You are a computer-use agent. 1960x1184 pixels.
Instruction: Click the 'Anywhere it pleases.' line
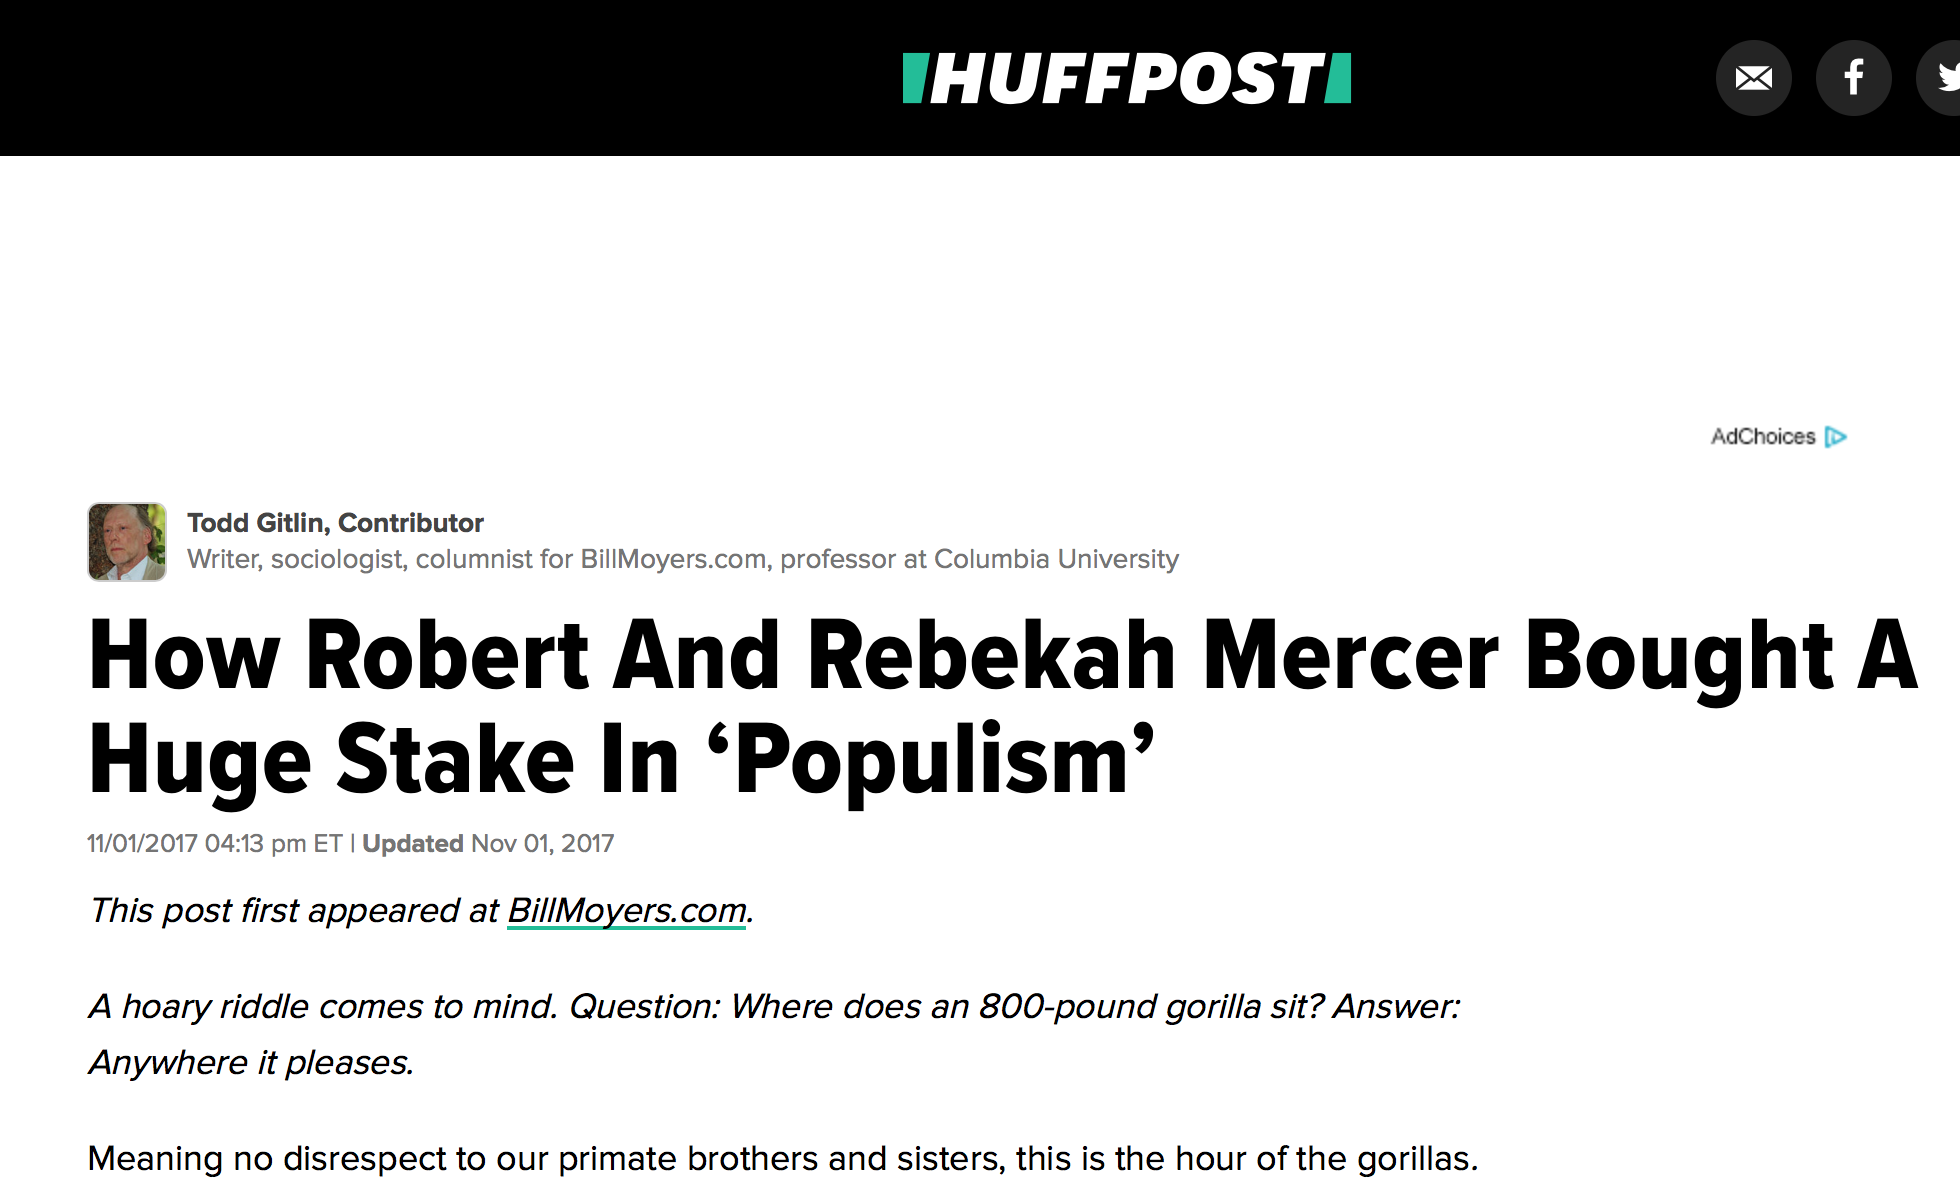tap(251, 1063)
